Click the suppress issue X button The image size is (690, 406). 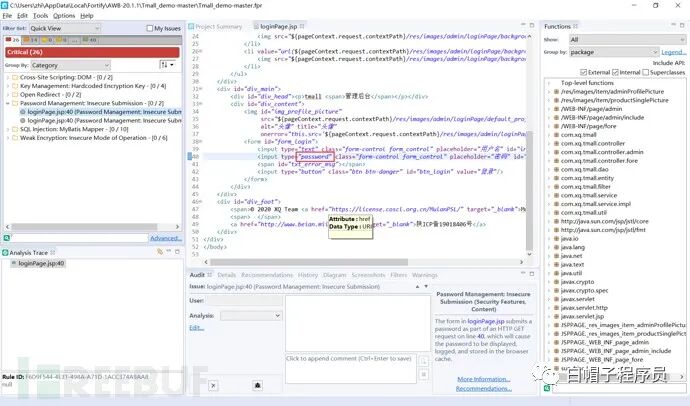[x=213, y=385]
